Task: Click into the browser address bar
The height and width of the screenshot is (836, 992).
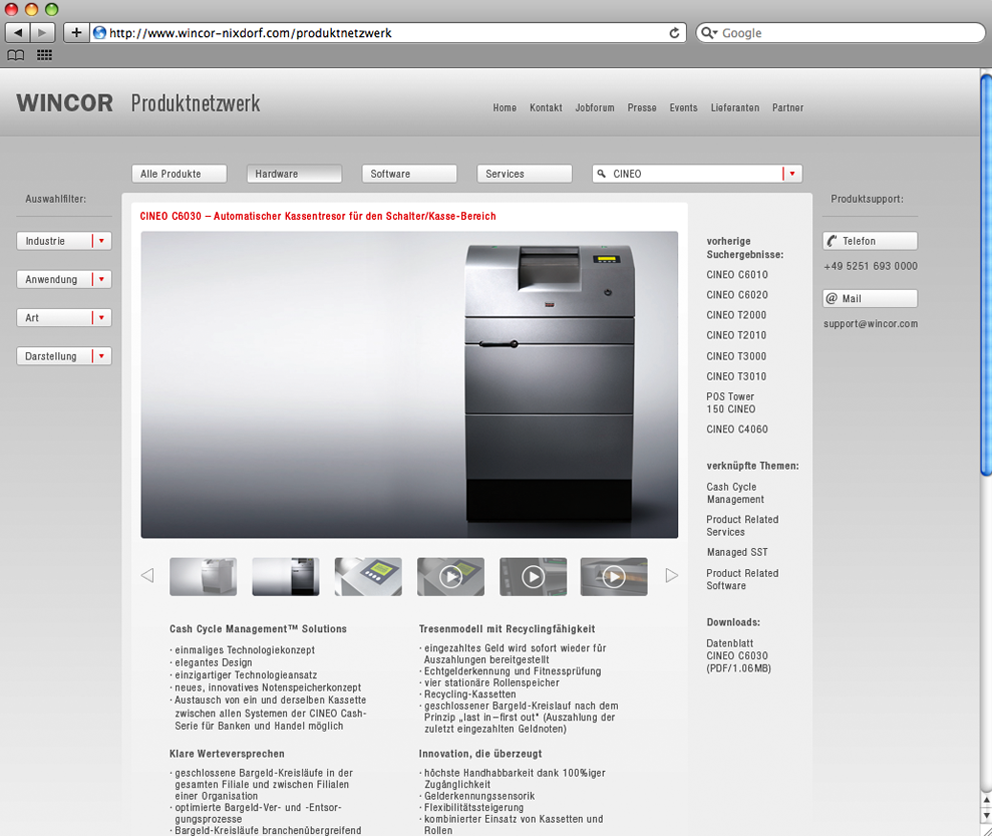Action: point(386,33)
